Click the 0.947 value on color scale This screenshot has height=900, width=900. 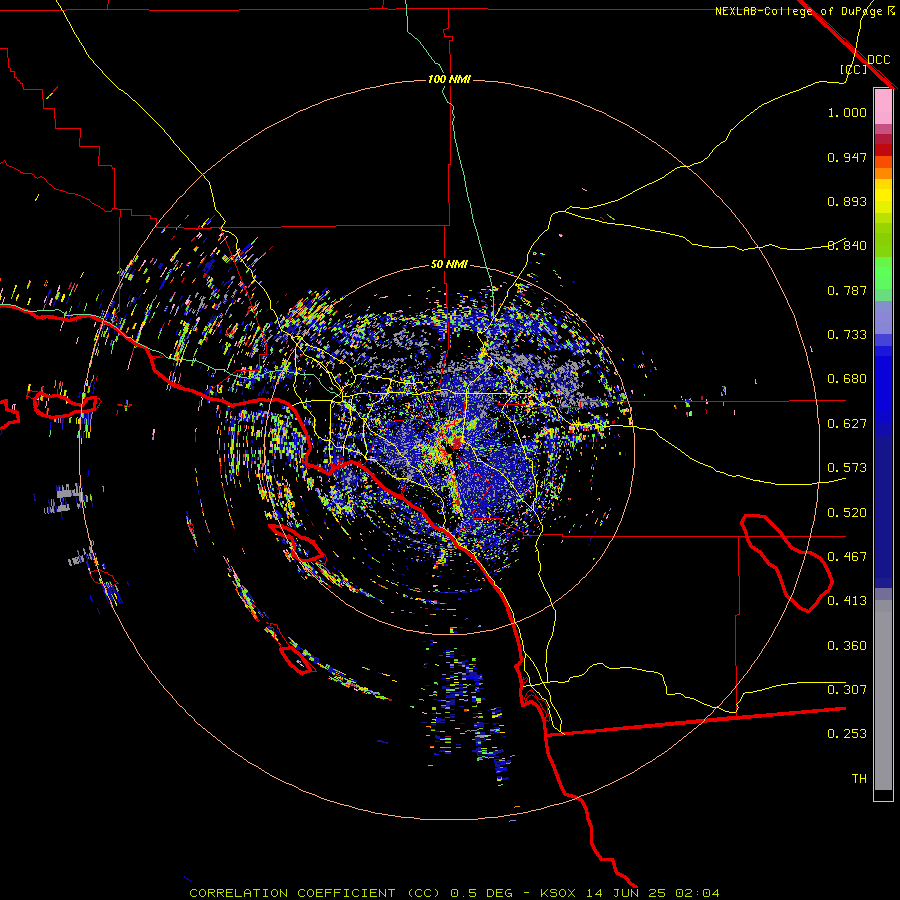click(847, 157)
